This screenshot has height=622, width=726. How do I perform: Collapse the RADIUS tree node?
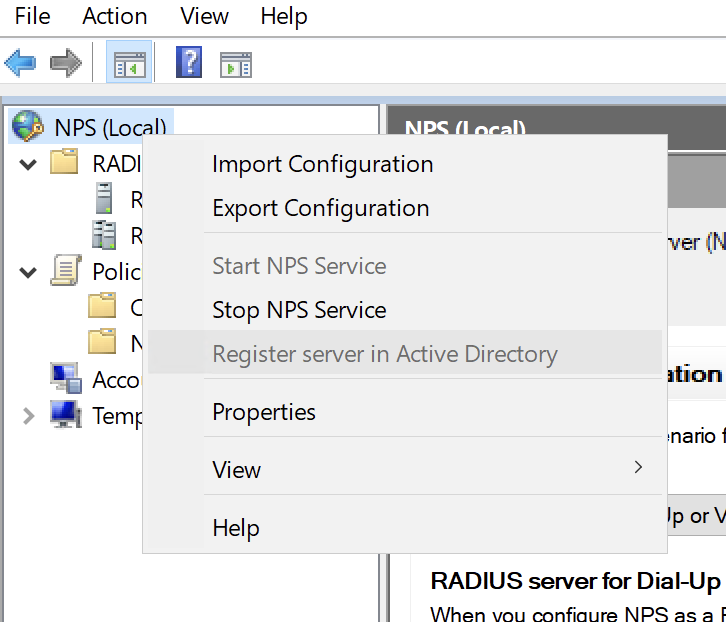[28, 164]
